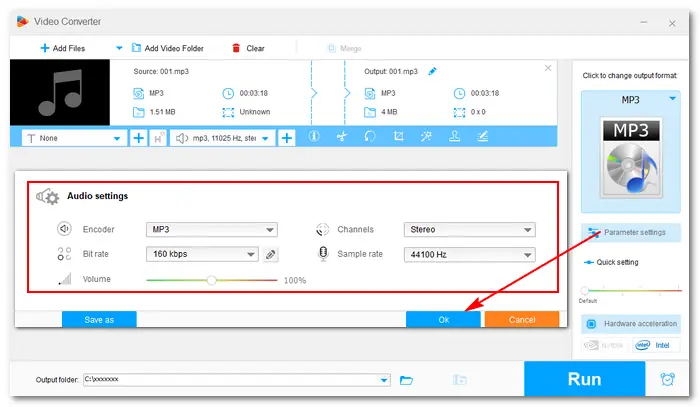700x407 pixels.
Task: Click Save as button
Action: point(99,320)
